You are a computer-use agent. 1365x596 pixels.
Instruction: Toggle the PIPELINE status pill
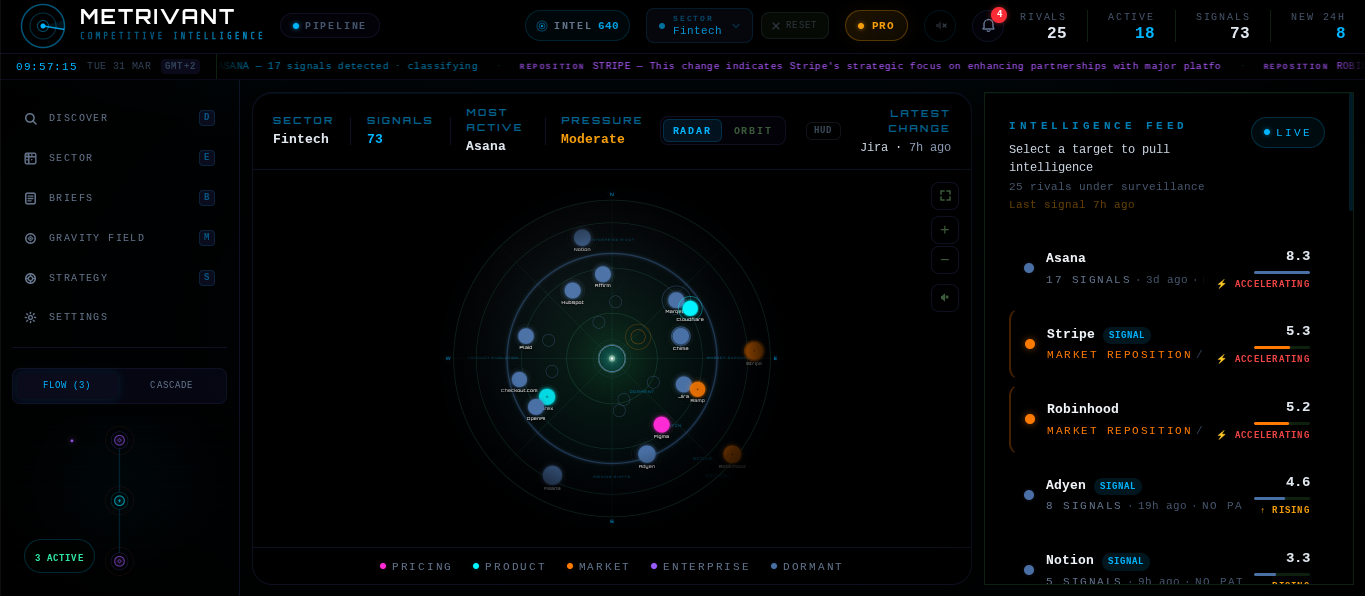pos(330,26)
